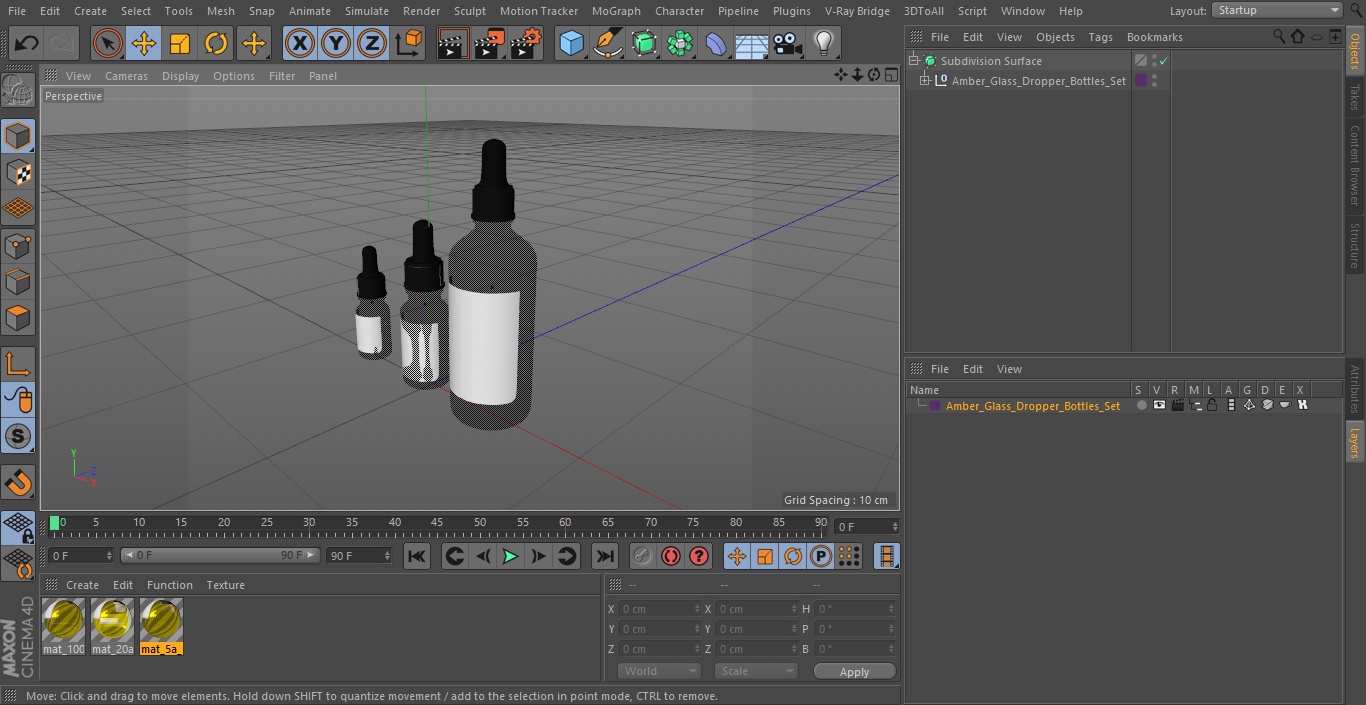Open the World coordinate dropdown
This screenshot has height=705, width=1366.
[x=659, y=671]
